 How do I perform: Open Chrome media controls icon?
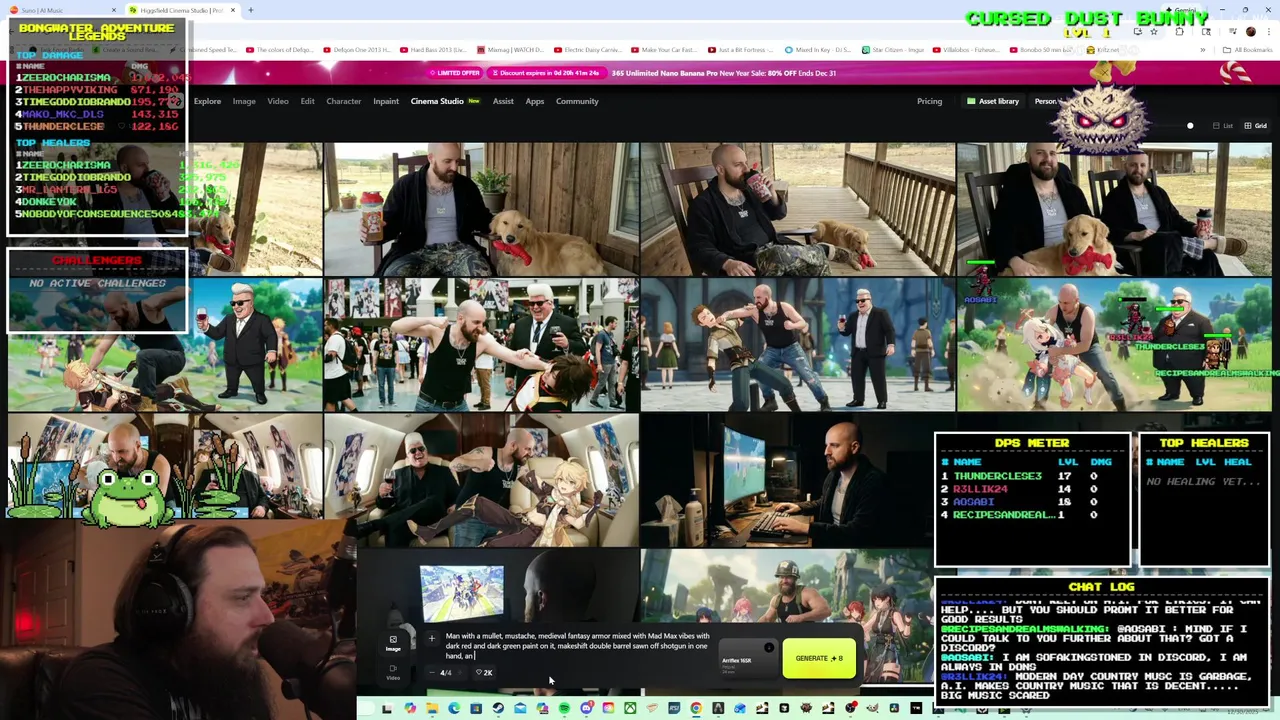coord(1232,31)
